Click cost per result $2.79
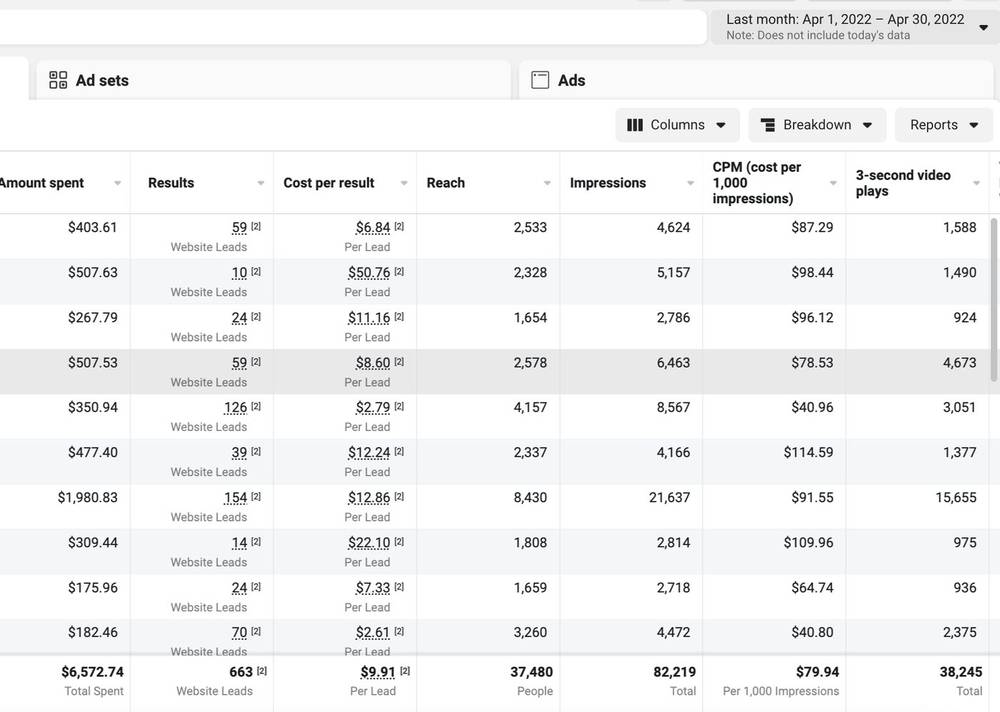 coord(373,408)
